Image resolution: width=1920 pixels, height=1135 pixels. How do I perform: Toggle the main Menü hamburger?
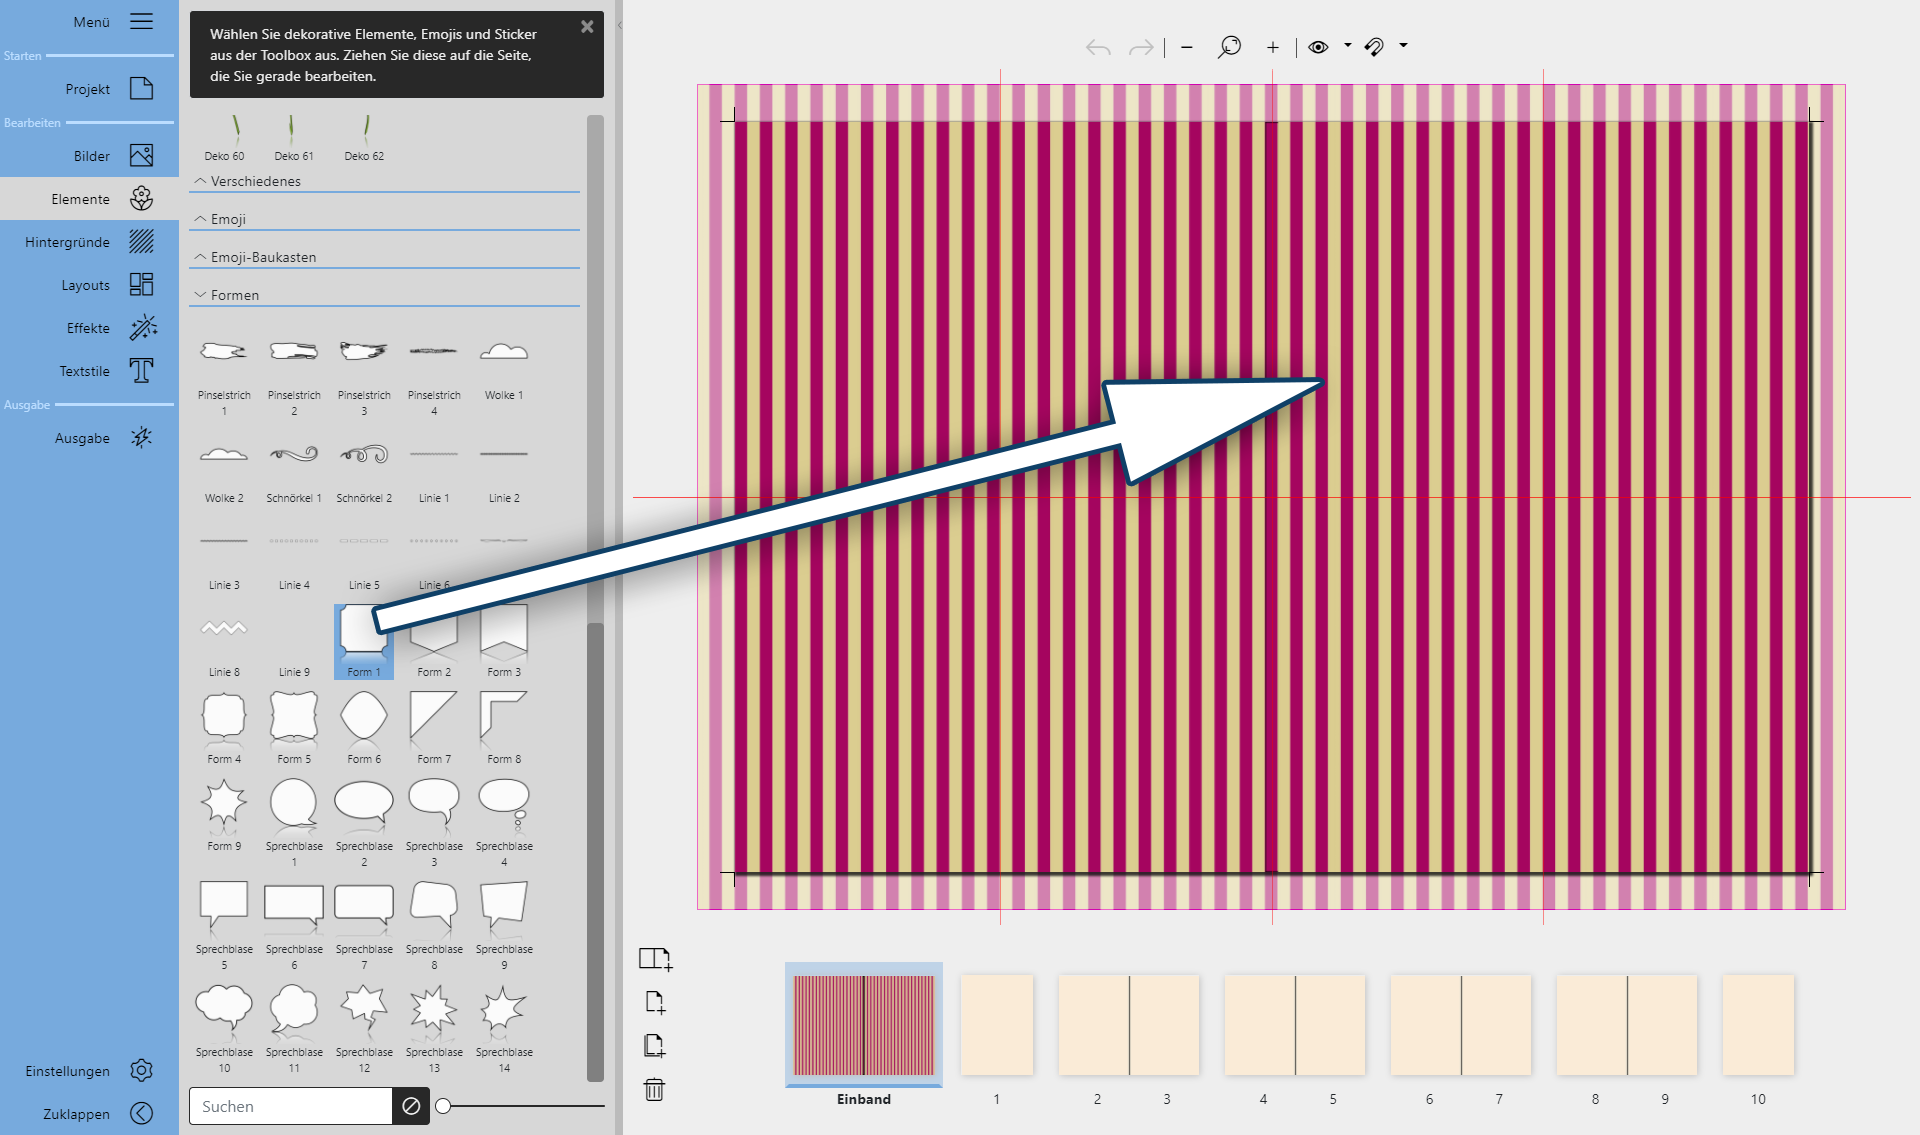pyautogui.click(x=141, y=22)
